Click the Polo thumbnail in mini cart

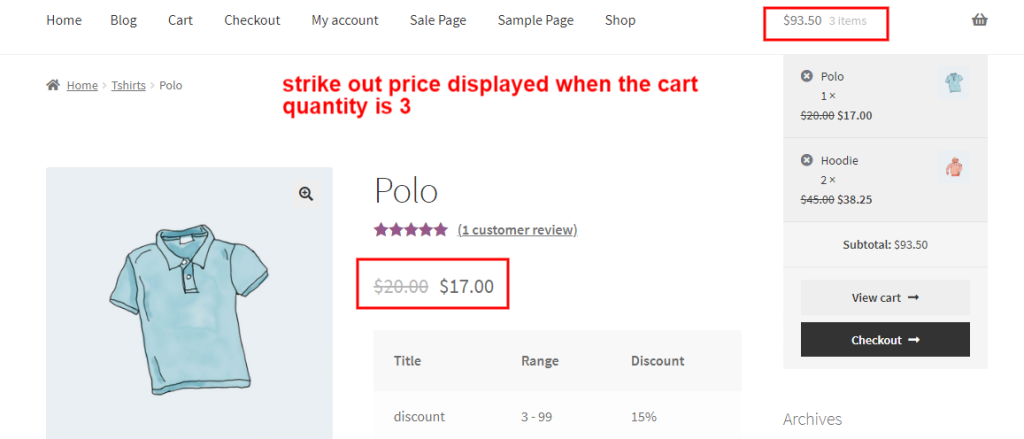pyautogui.click(x=955, y=82)
